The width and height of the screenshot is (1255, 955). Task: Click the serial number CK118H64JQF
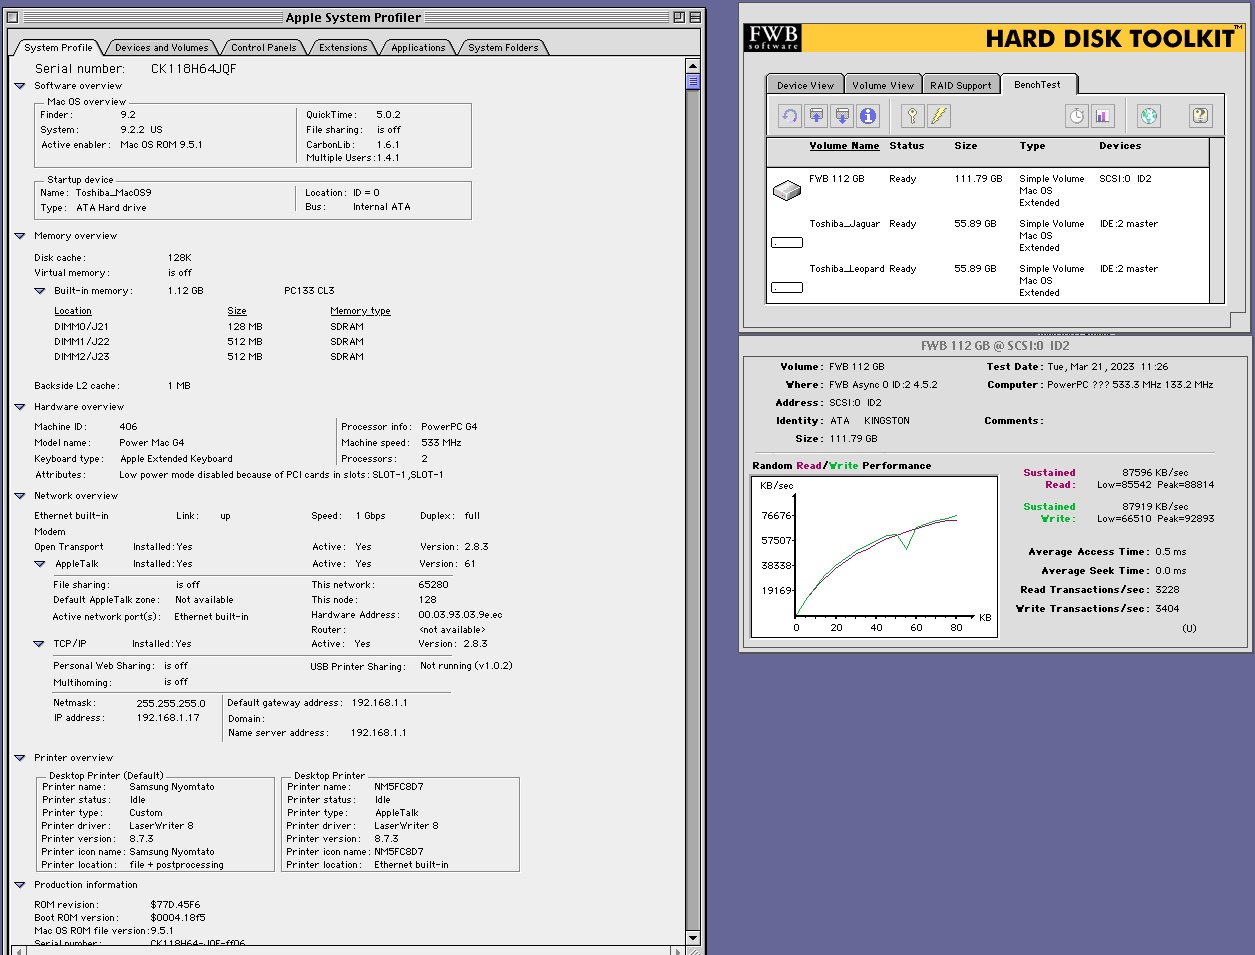[193, 69]
